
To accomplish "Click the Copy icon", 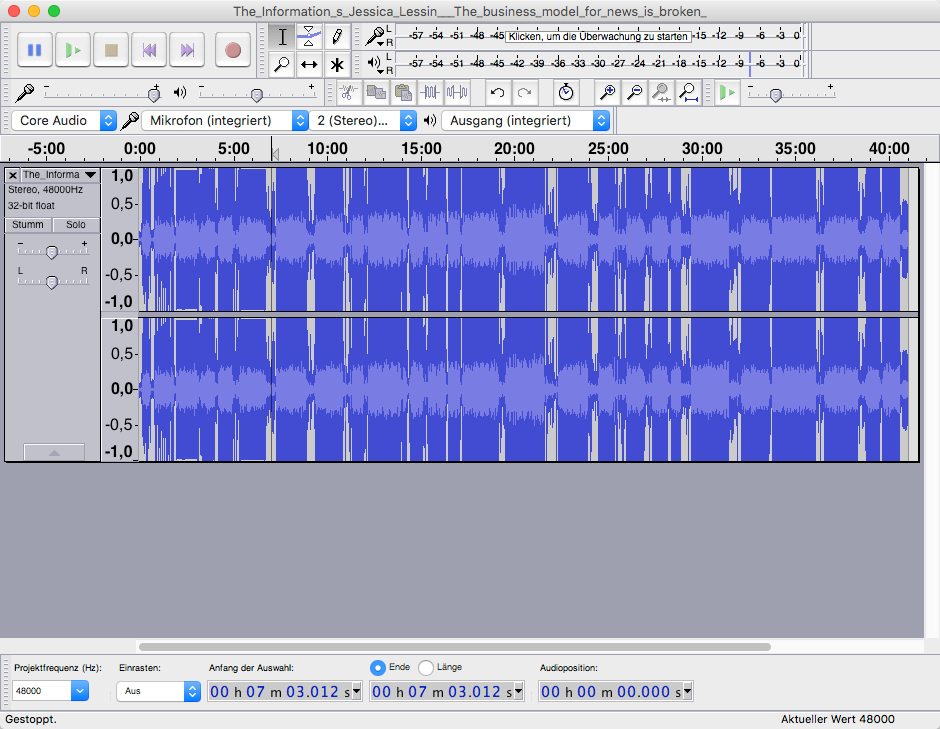I will click(x=376, y=92).
